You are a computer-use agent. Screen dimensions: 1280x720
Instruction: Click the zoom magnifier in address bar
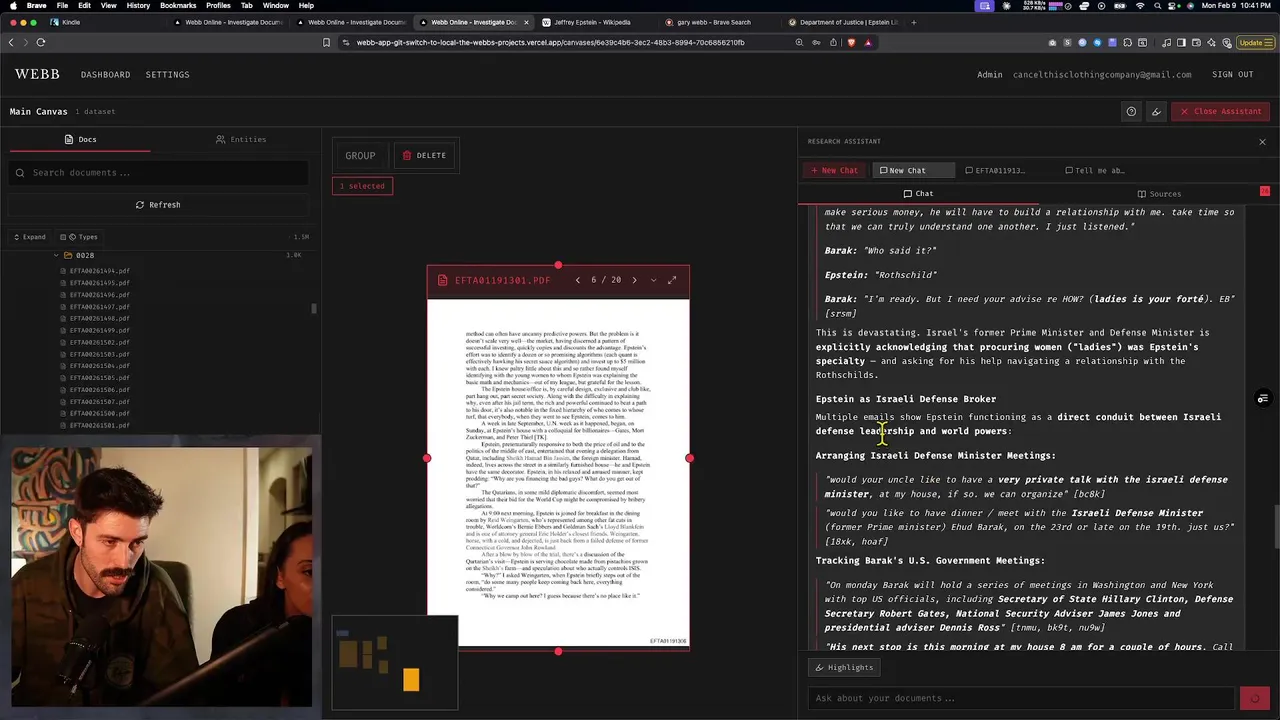[799, 42]
